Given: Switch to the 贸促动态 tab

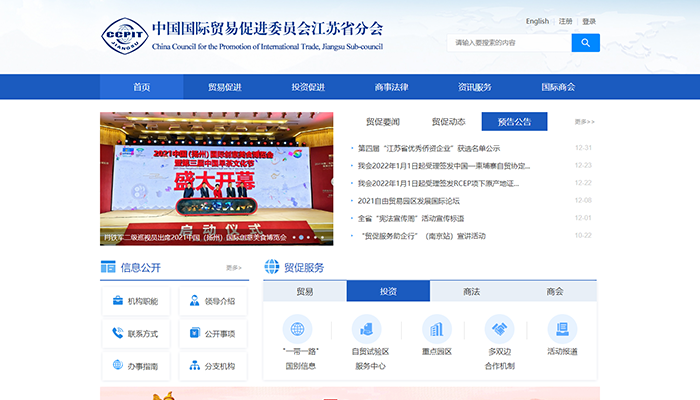Looking at the screenshot, I should 448,122.
